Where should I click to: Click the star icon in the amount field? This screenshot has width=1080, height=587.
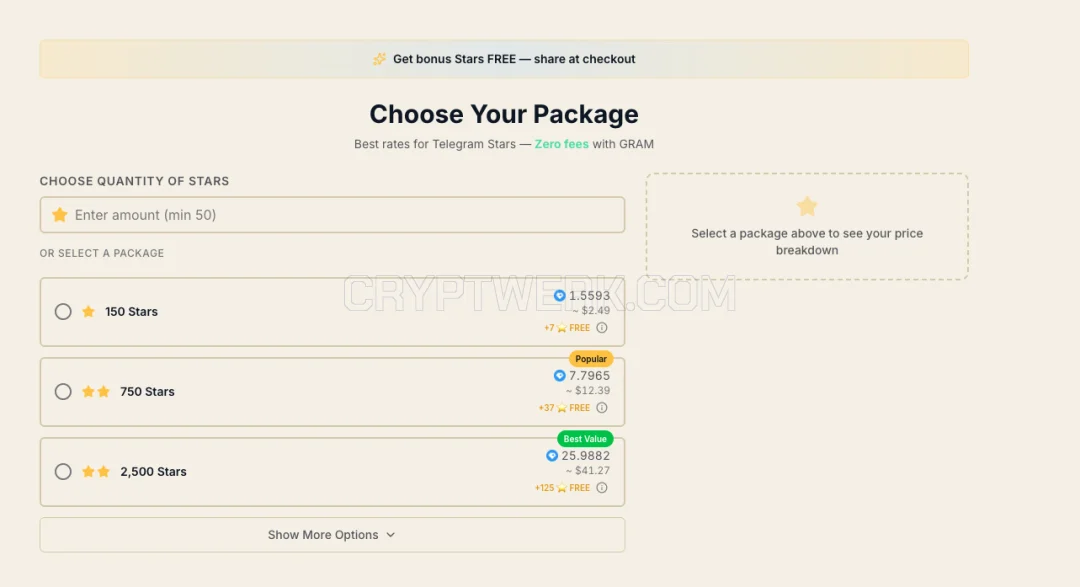tap(60, 215)
